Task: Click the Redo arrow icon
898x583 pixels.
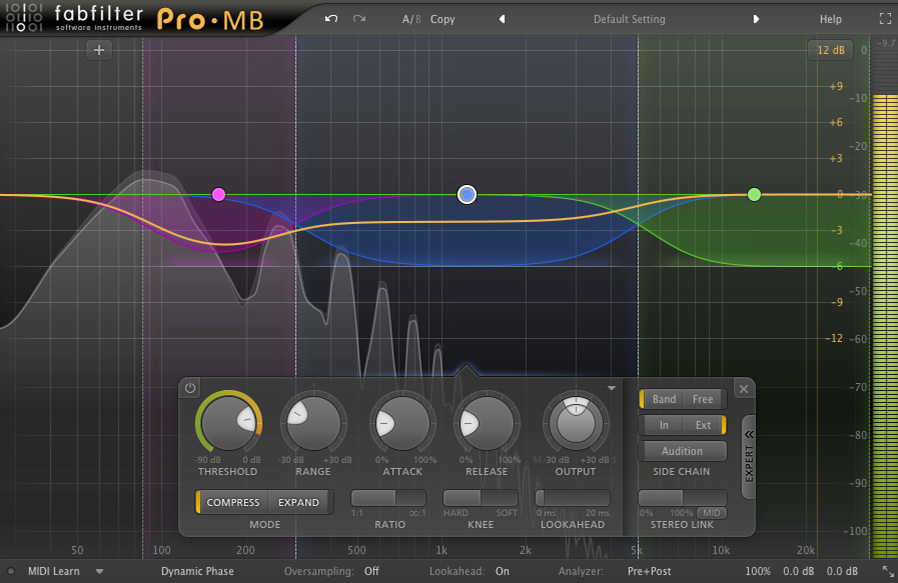Action: (x=359, y=19)
